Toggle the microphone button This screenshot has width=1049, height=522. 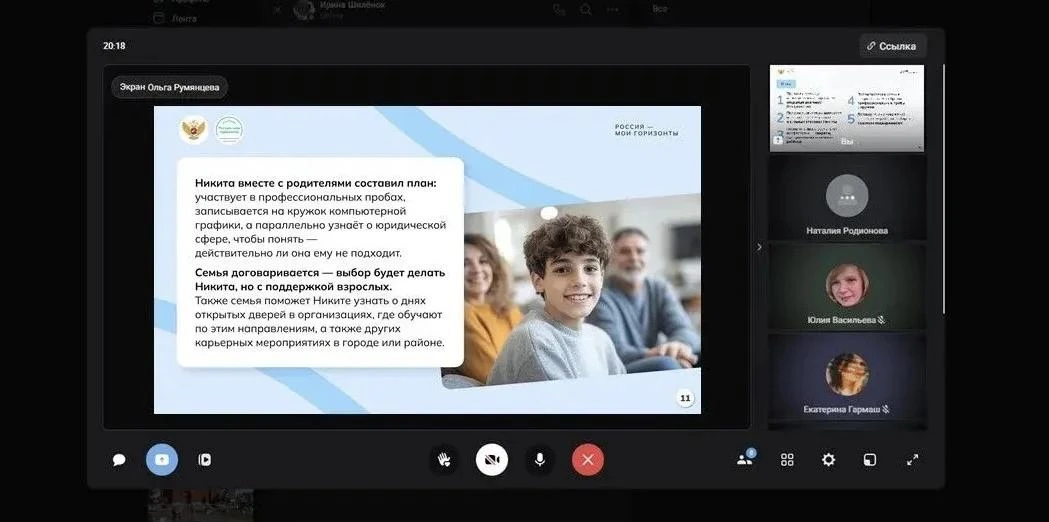click(x=539, y=460)
